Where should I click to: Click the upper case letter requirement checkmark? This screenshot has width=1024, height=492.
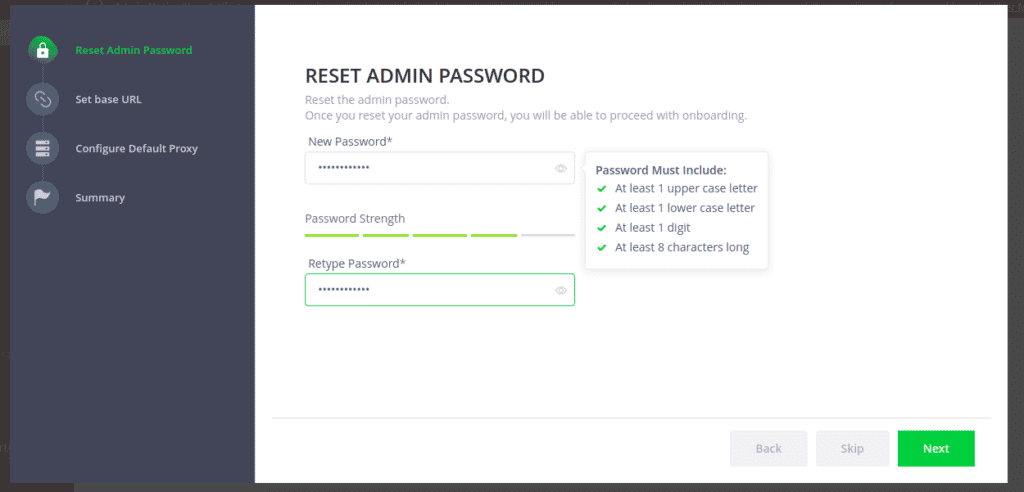(602, 188)
